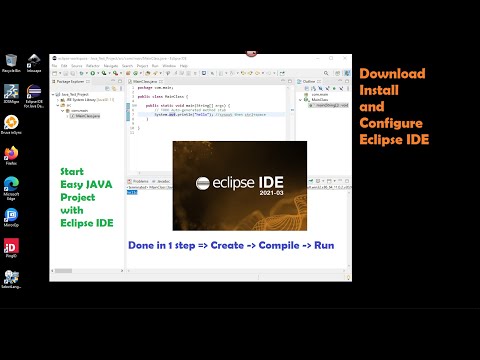Viewport: 480px width, 360px height.
Task: Click the External Tools run icon
Action: tap(115, 73)
